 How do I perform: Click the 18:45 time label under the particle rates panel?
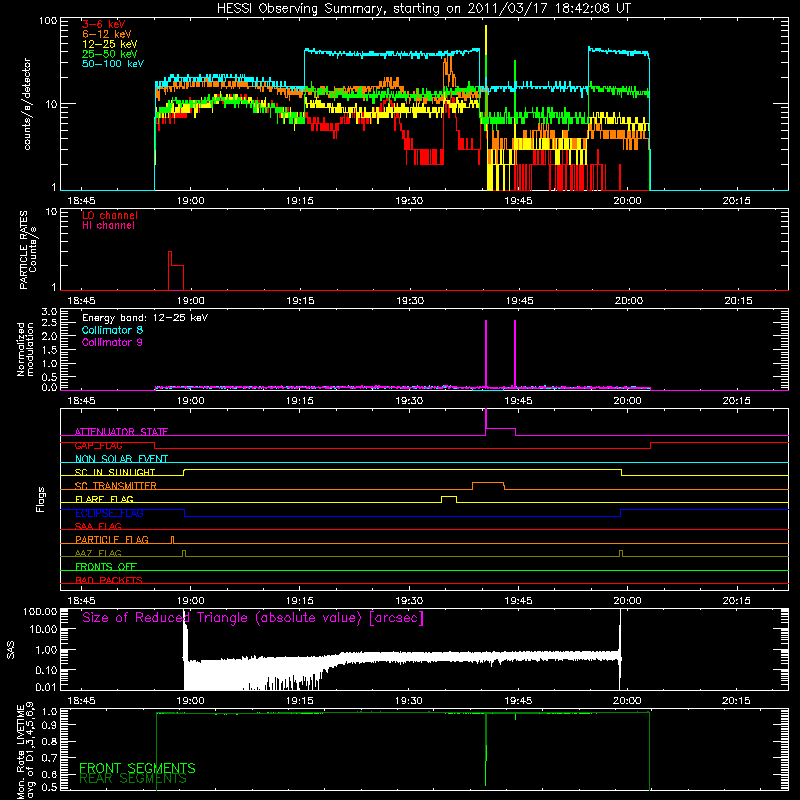[81, 301]
